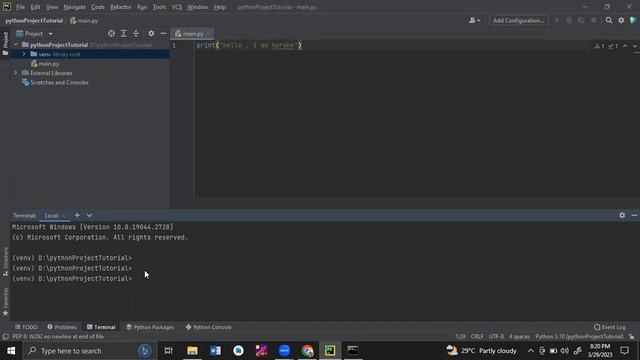Select Scratches and Consoles
This screenshot has height=360, width=640.
tap(55, 82)
